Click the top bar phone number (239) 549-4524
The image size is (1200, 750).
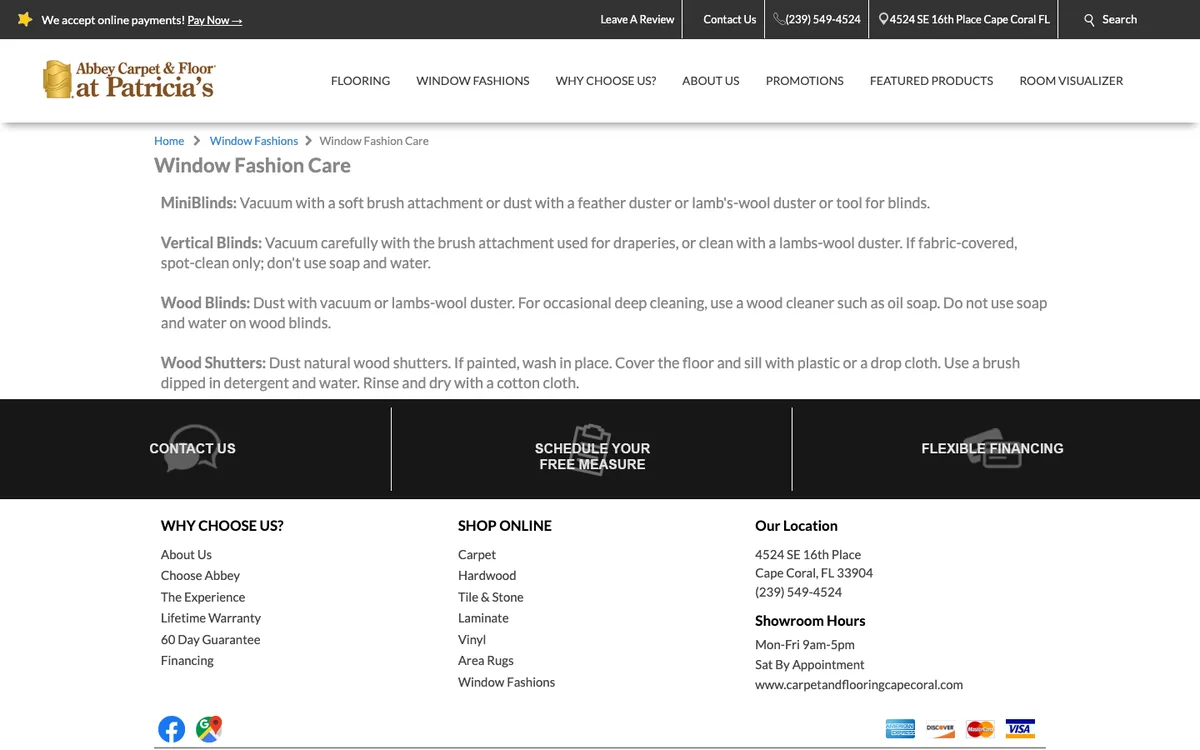coord(823,19)
